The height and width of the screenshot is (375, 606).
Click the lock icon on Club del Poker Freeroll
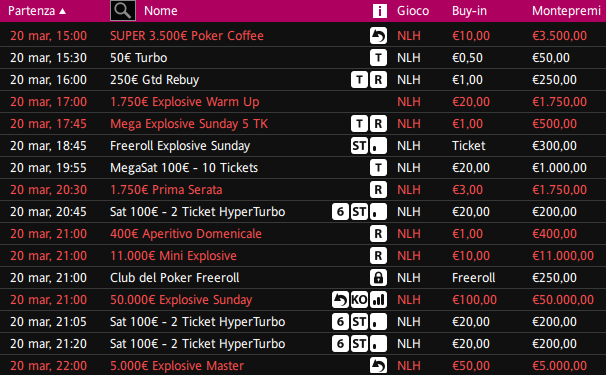click(x=378, y=278)
